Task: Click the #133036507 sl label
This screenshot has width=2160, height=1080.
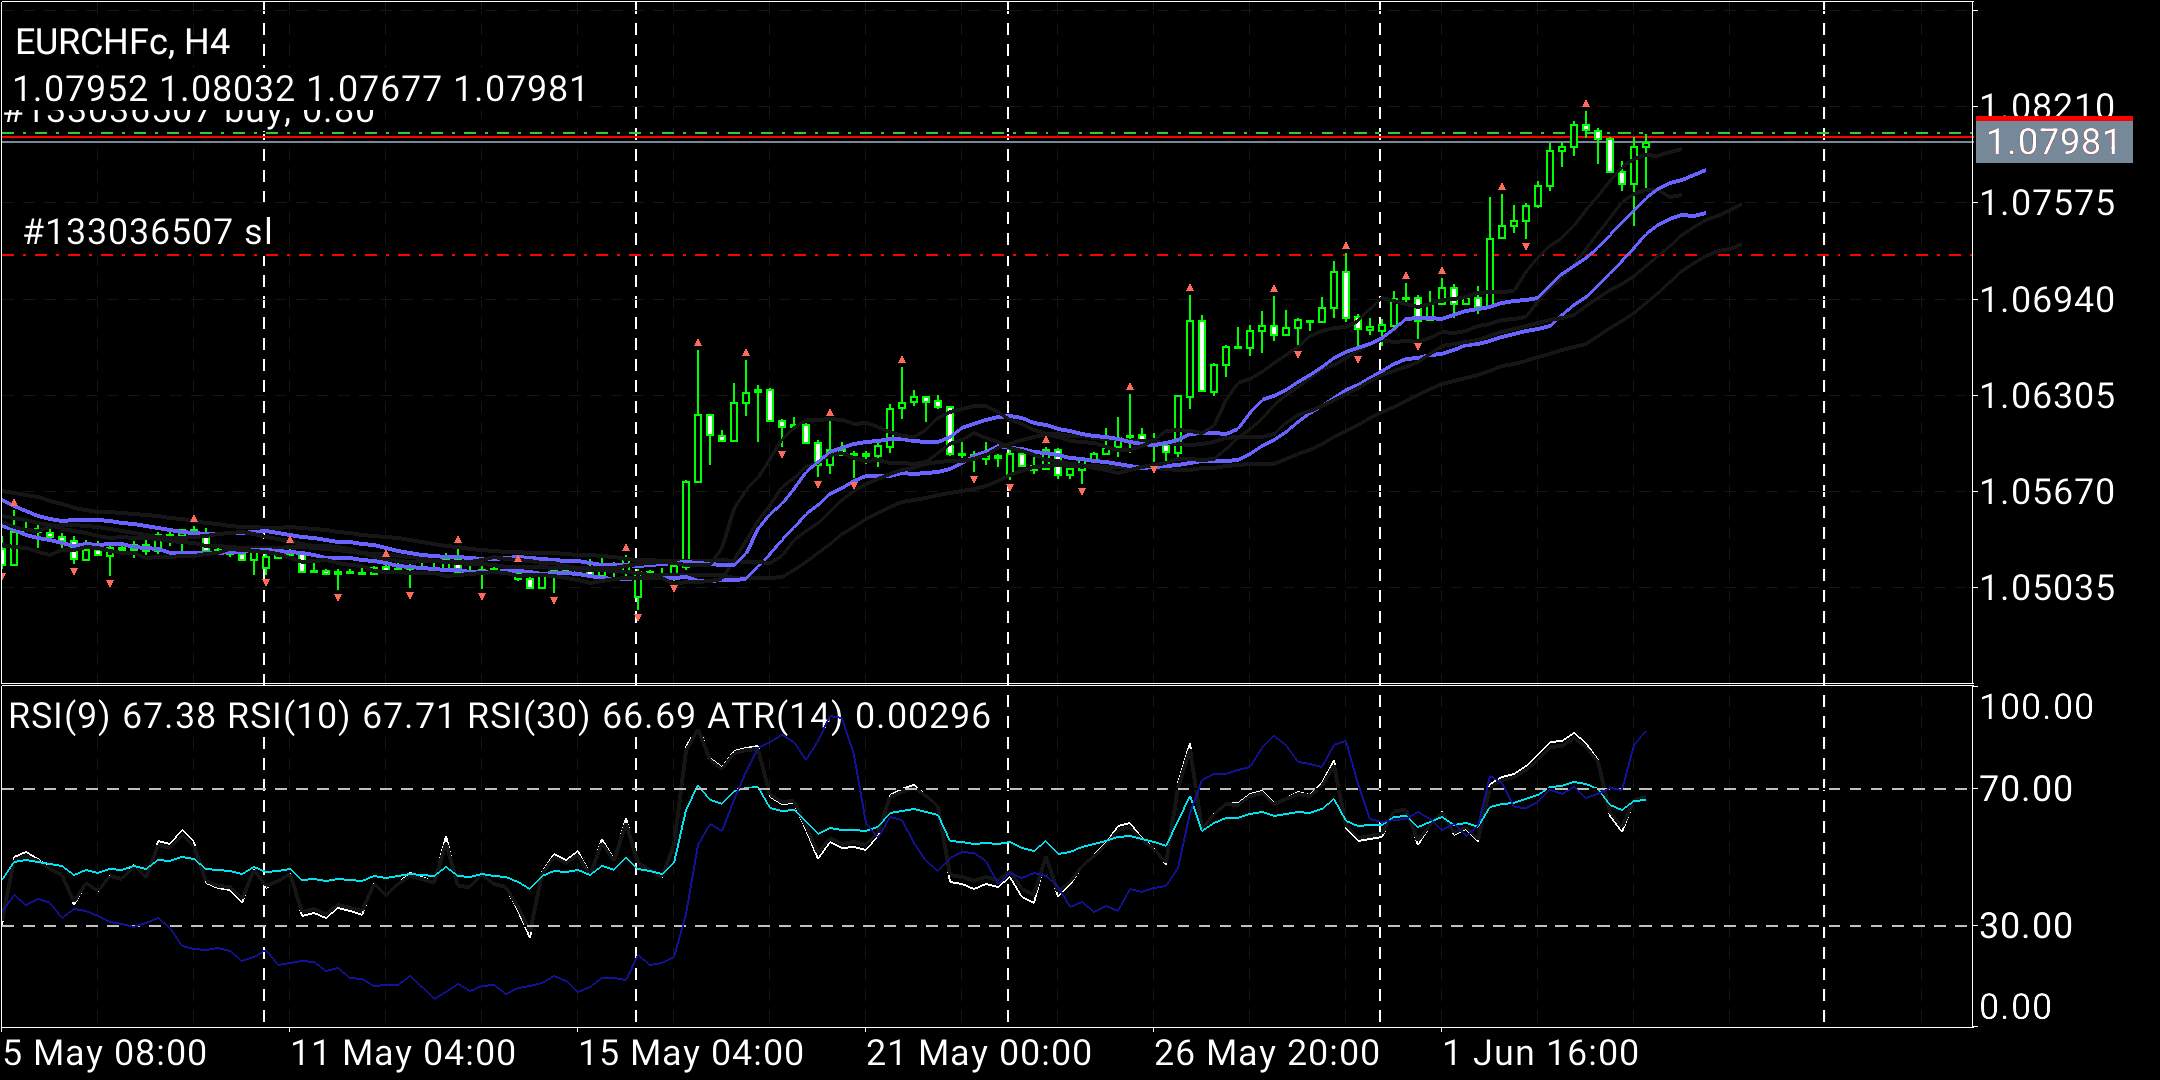Action: (148, 233)
